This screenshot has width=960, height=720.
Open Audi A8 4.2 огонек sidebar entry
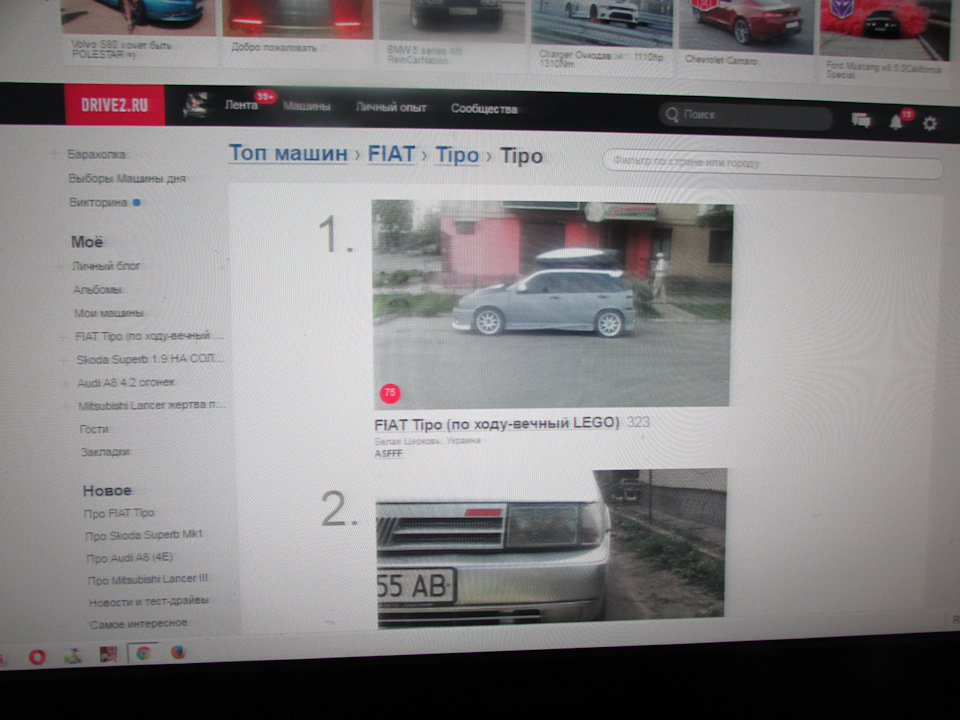pos(126,383)
